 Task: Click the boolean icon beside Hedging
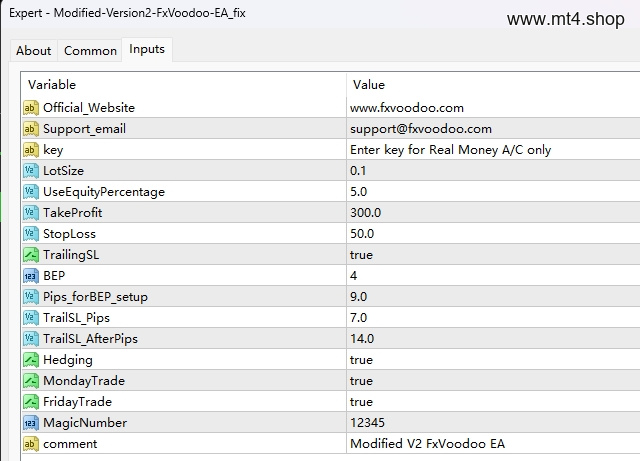coord(31,360)
